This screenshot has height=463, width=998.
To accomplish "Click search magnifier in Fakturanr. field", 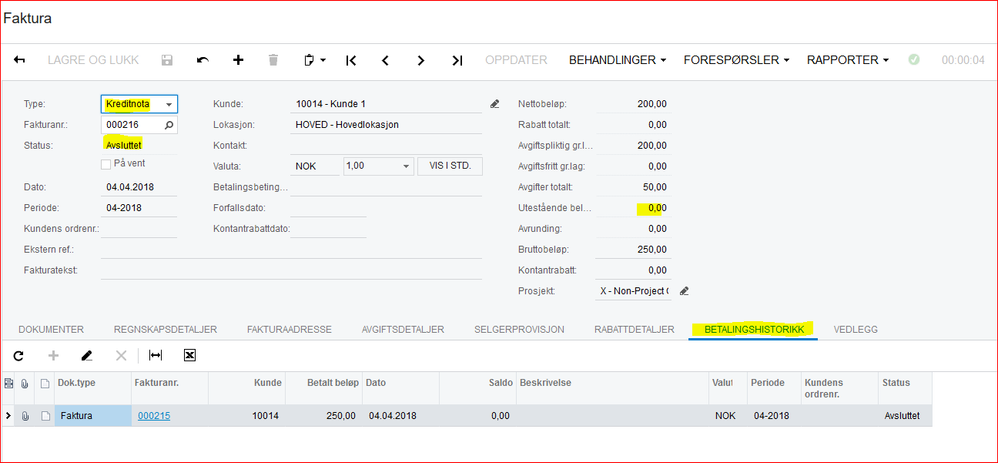I will point(169,125).
